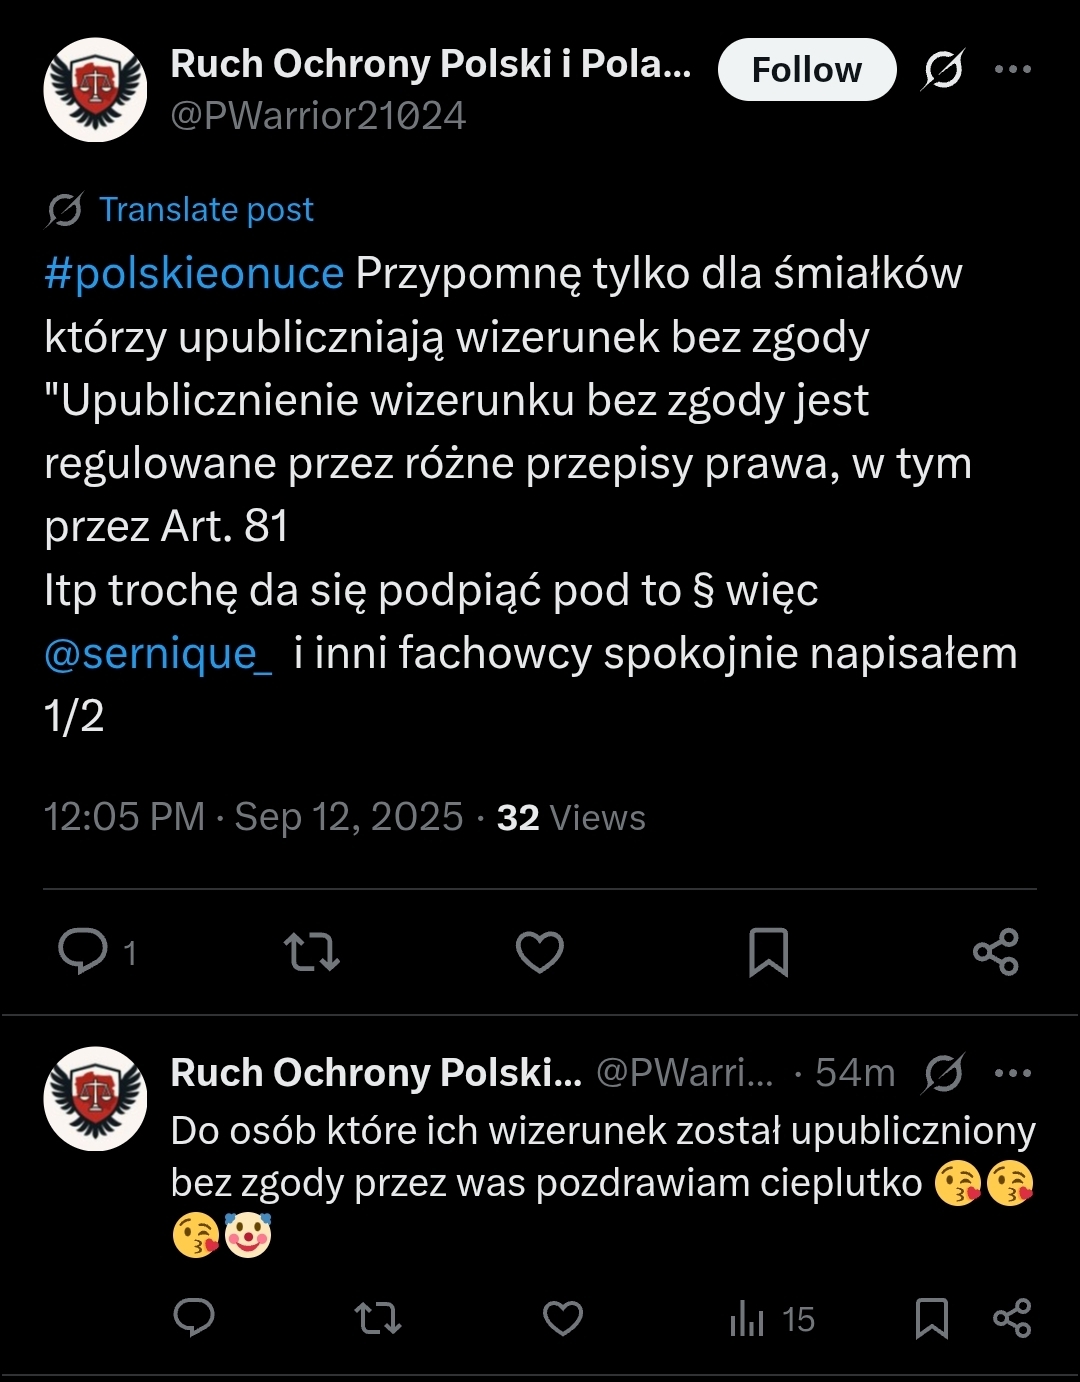
Task: Open main post author's profile picture
Action: point(95,90)
